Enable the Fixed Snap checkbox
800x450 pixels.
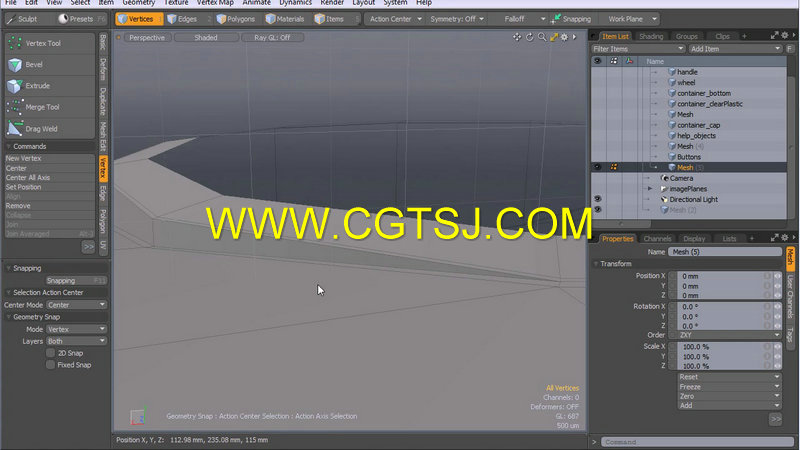[50, 365]
